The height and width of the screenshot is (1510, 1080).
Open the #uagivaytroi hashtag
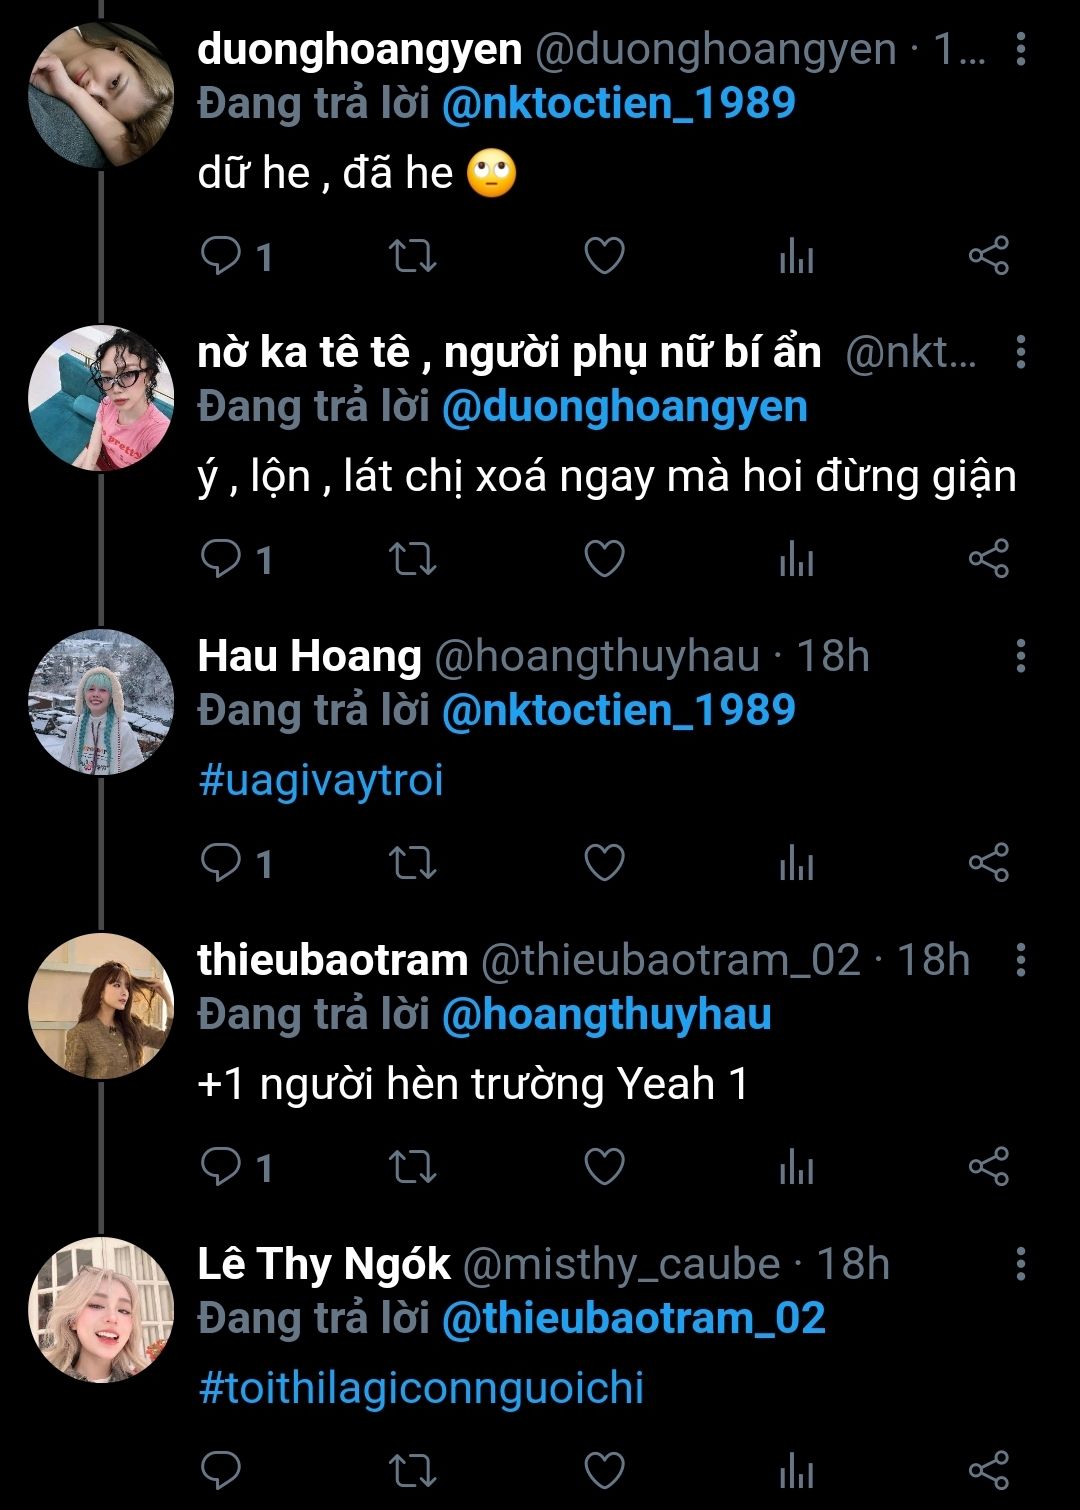coord(321,780)
